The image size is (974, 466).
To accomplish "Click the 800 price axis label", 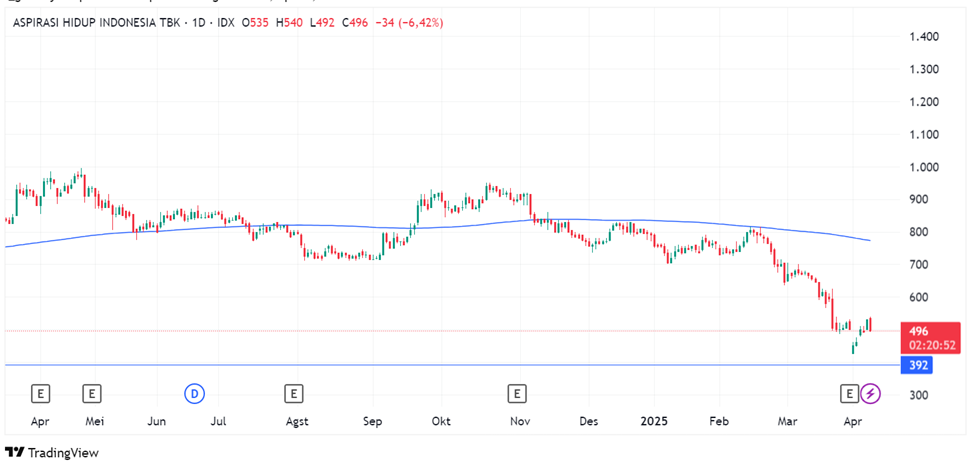I will tap(917, 232).
